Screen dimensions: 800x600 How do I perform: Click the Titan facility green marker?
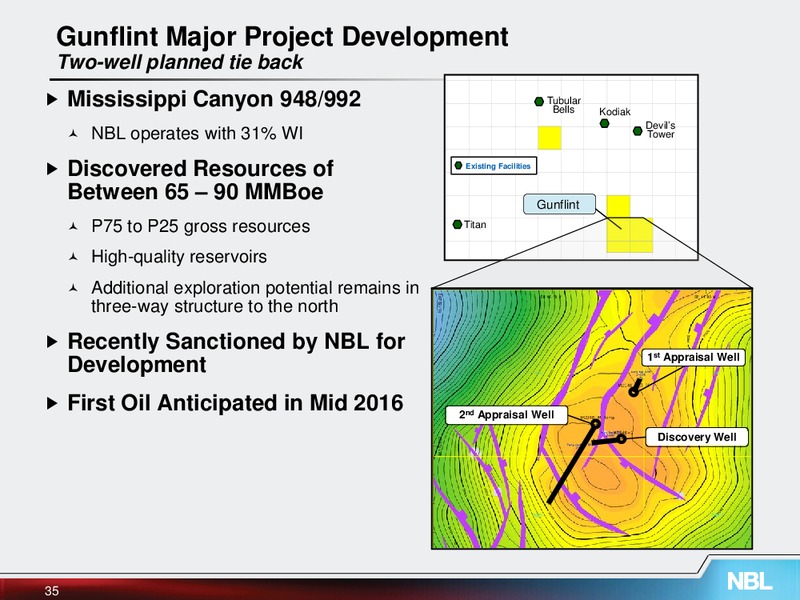click(457, 224)
